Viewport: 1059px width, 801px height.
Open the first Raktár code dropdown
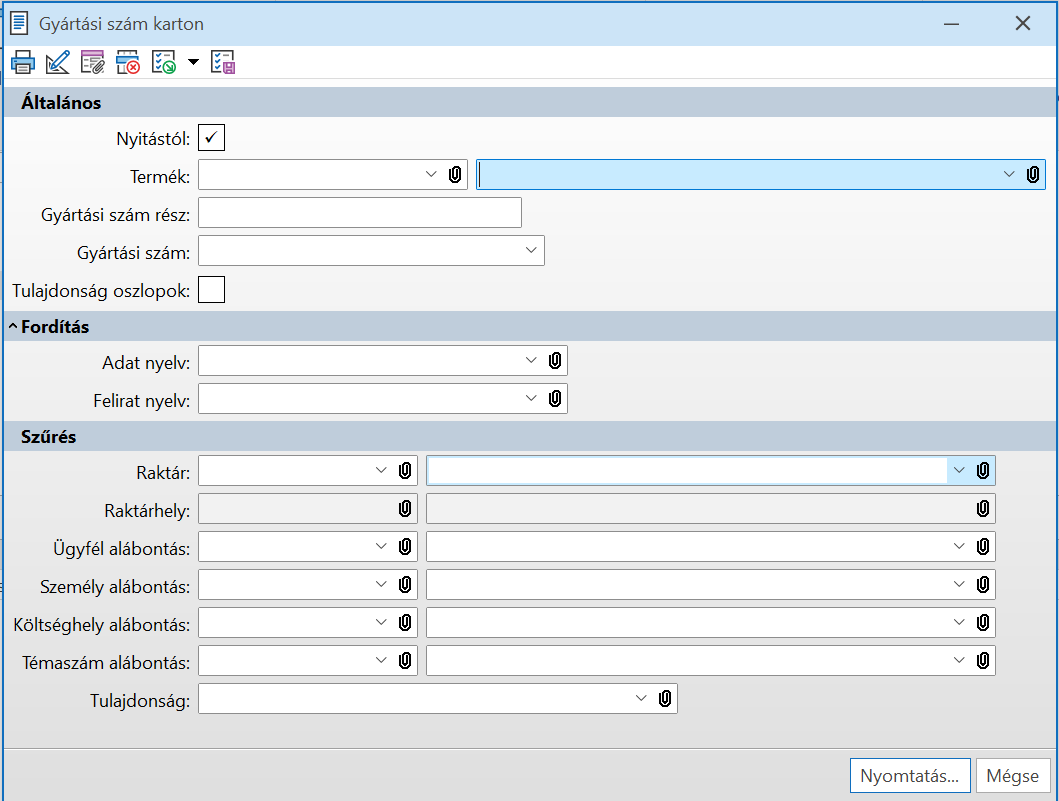coord(381,471)
